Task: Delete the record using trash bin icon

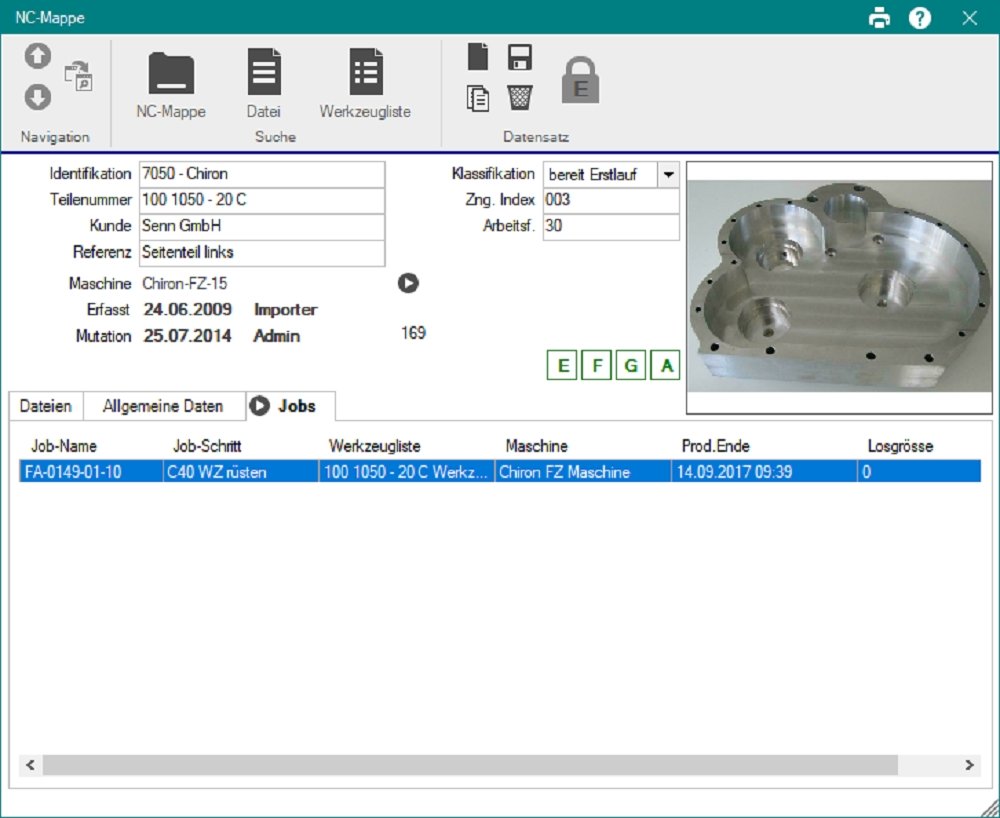Action: [519, 97]
